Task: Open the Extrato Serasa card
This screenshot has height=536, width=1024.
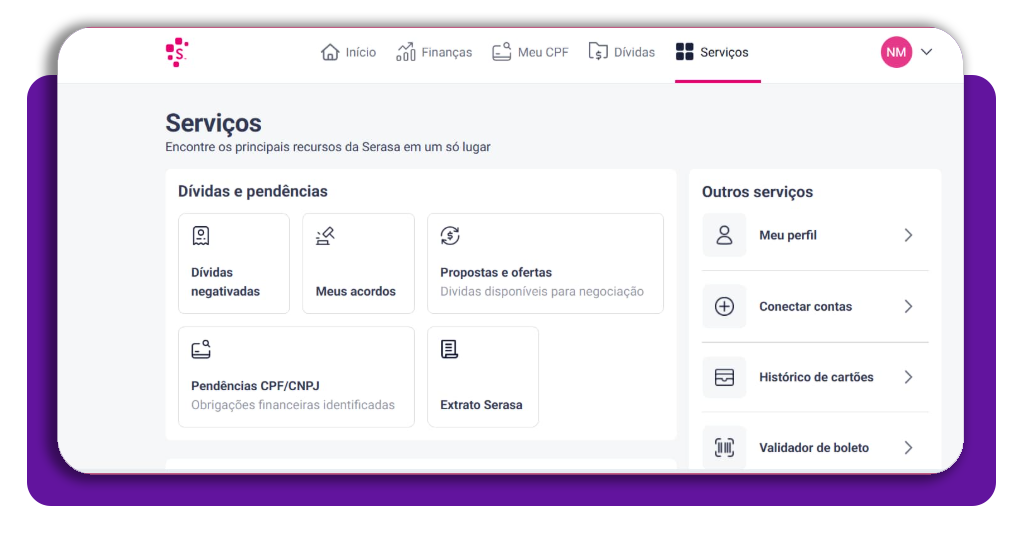Action: point(483,377)
